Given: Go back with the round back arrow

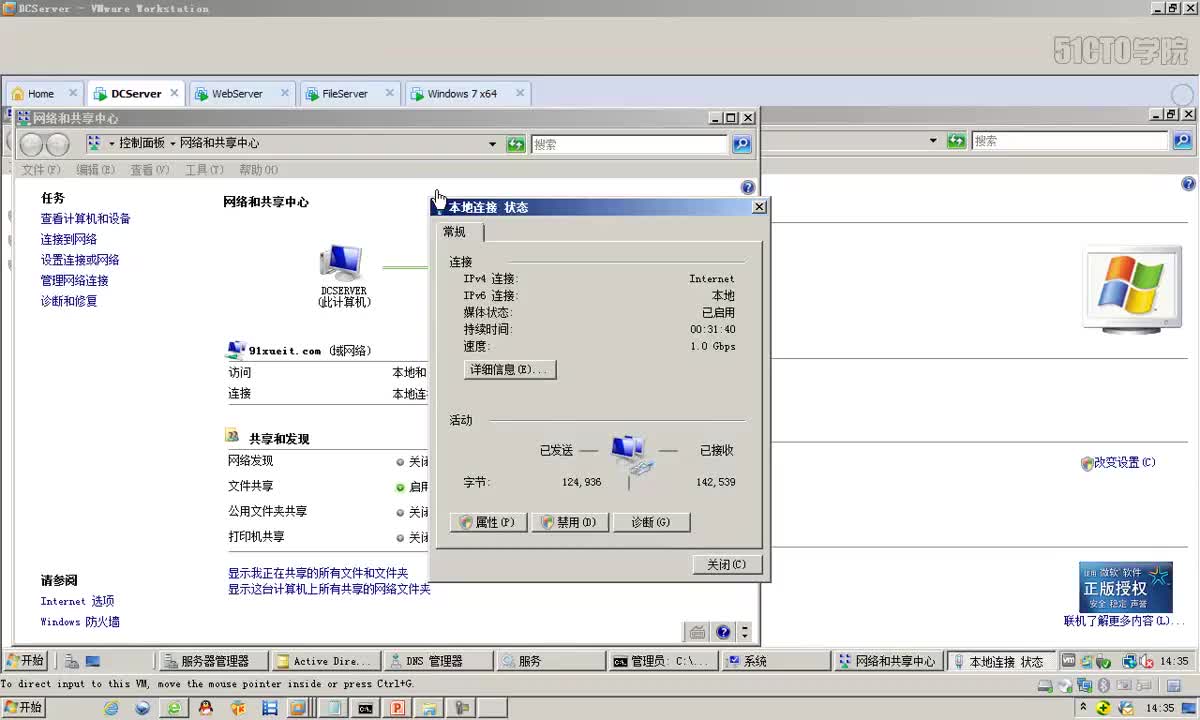Looking at the screenshot, I should [32, 144].
